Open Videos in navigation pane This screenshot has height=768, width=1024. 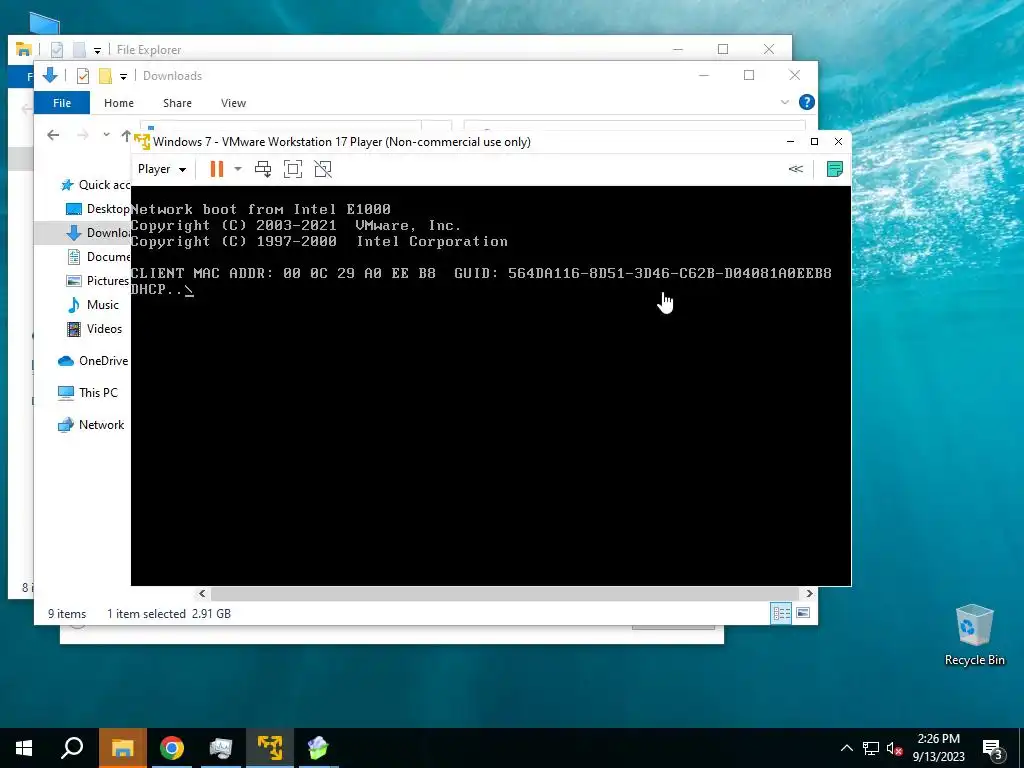95,328
